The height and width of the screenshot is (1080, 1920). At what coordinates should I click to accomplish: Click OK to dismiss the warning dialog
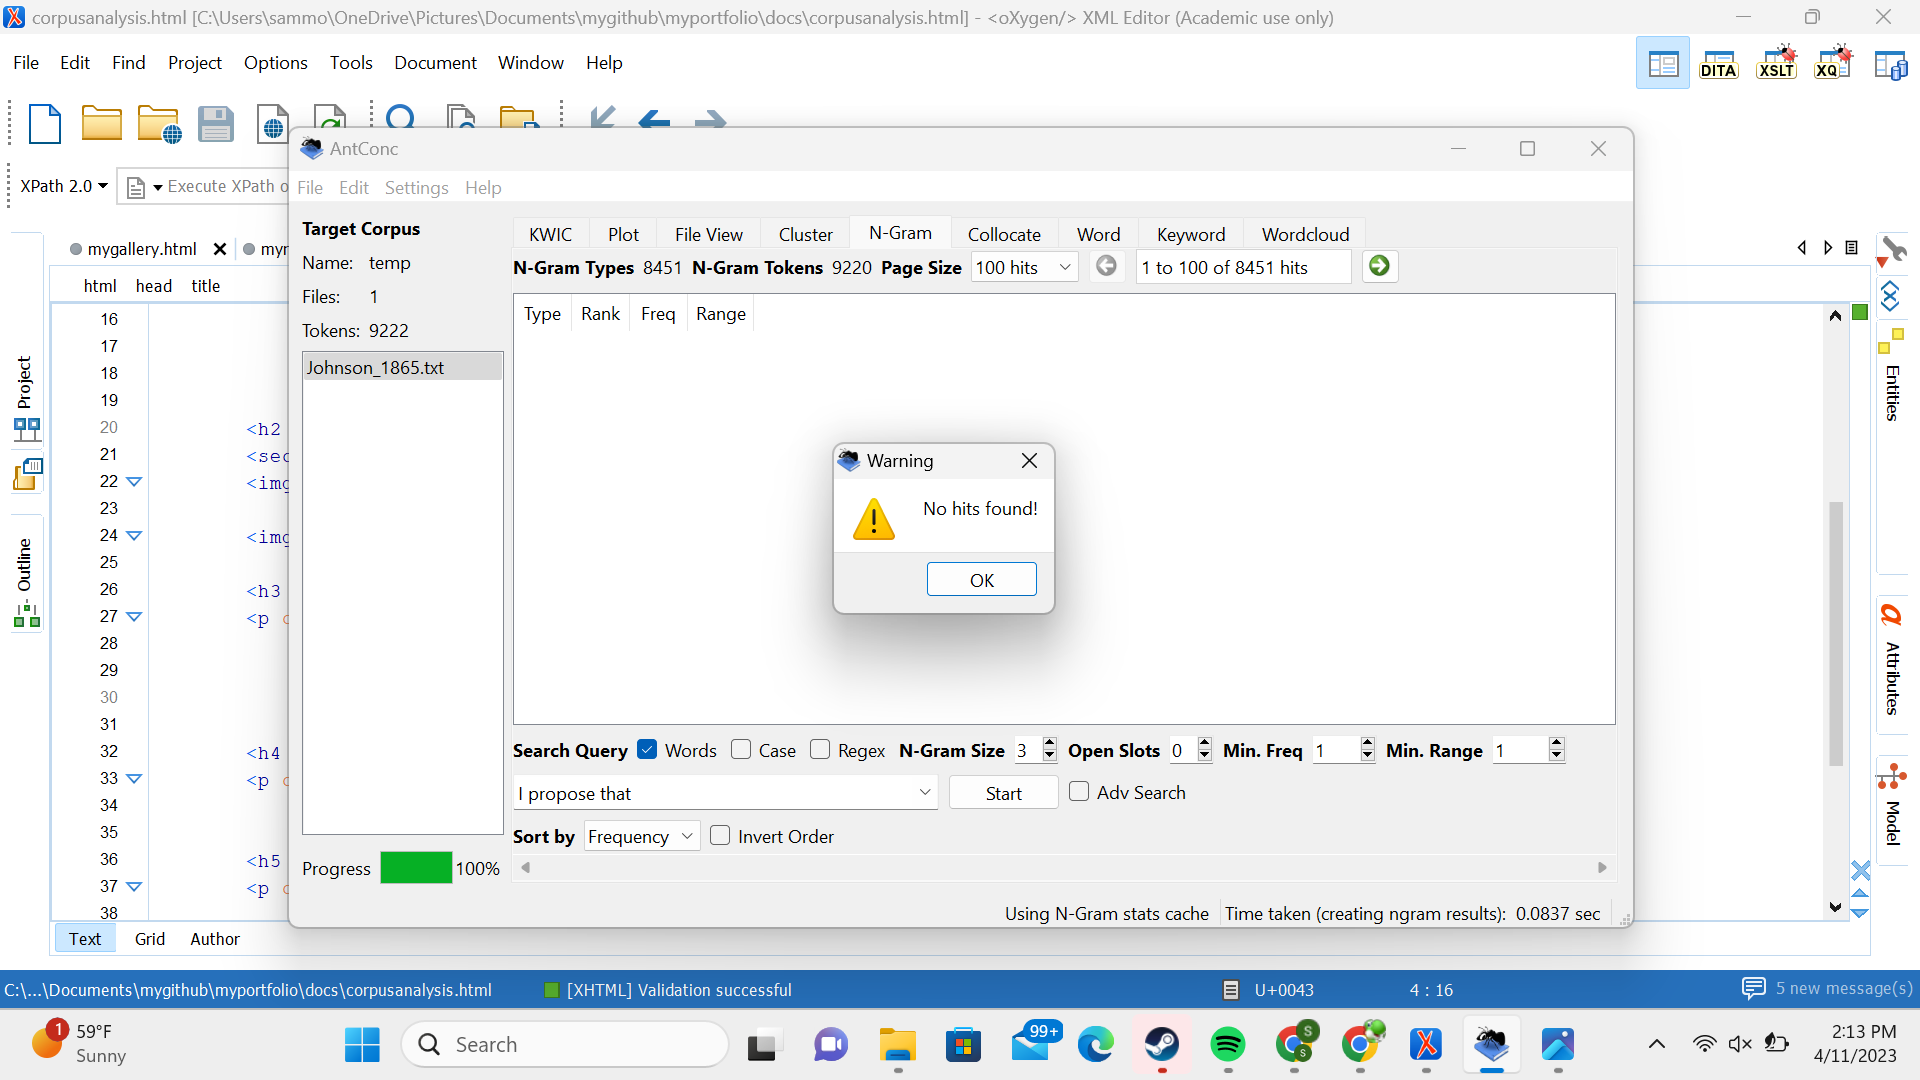click(981, 579)
